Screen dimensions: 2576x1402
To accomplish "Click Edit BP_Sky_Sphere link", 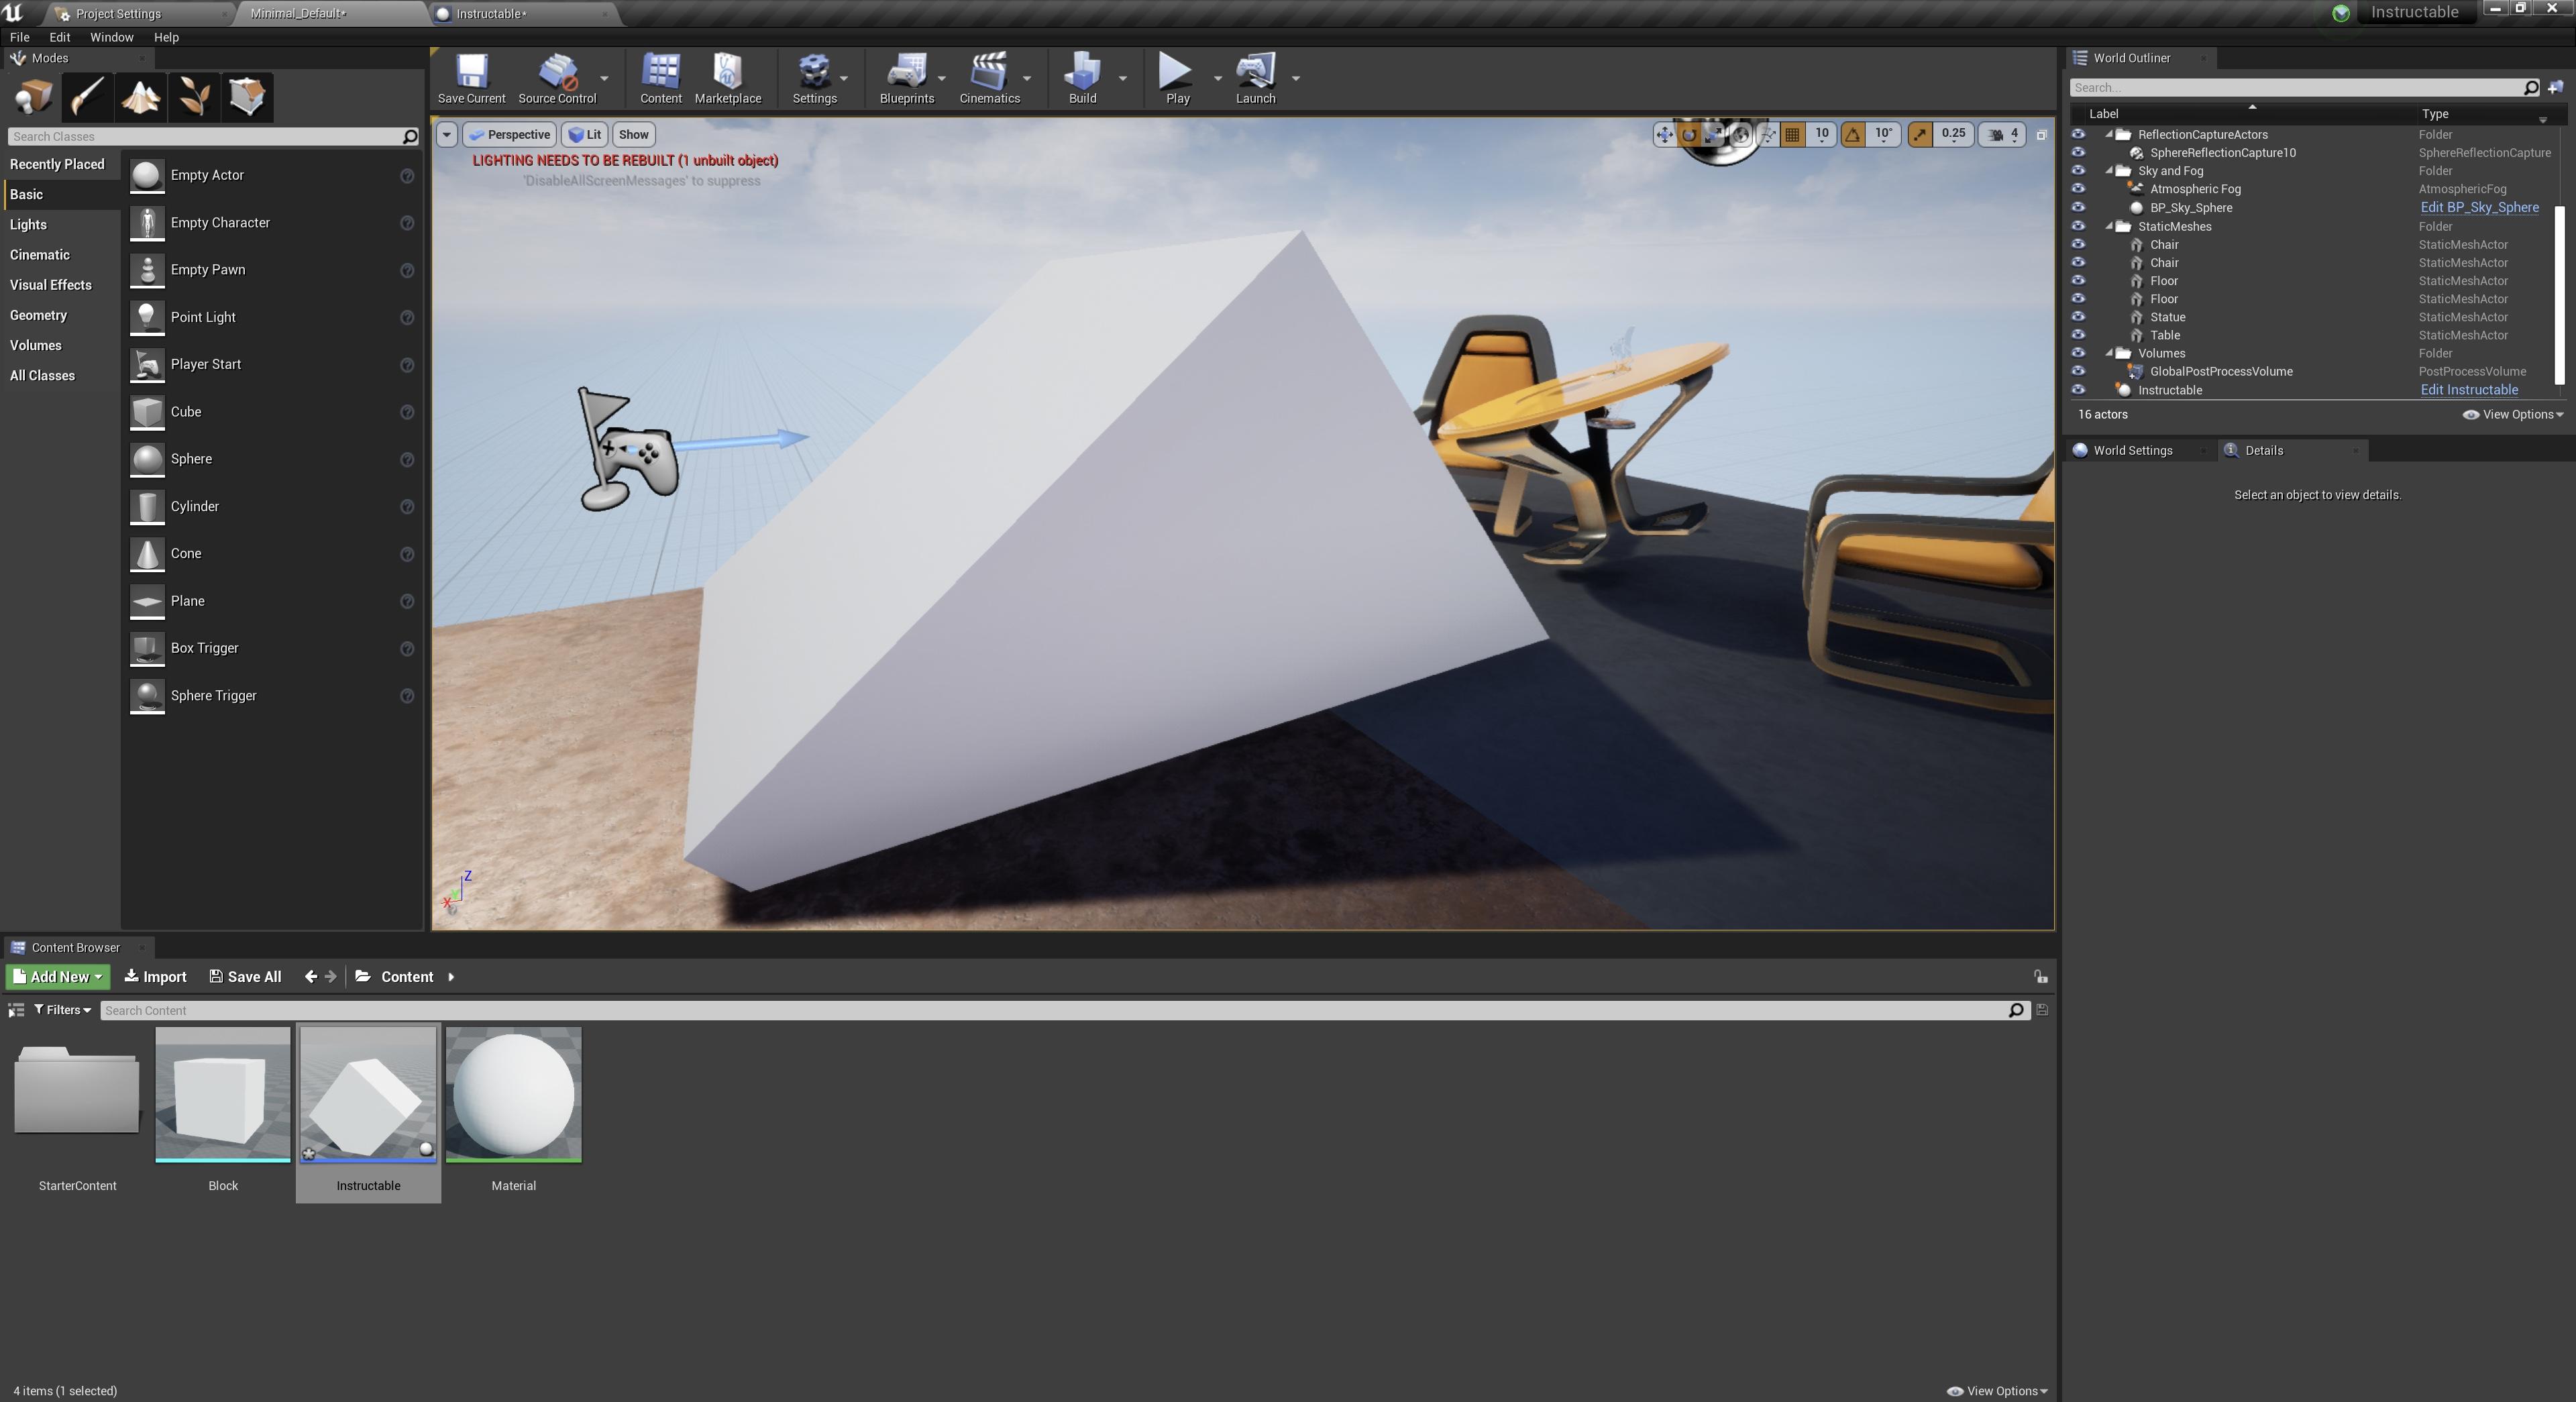I will click(x=2479, y=207).
